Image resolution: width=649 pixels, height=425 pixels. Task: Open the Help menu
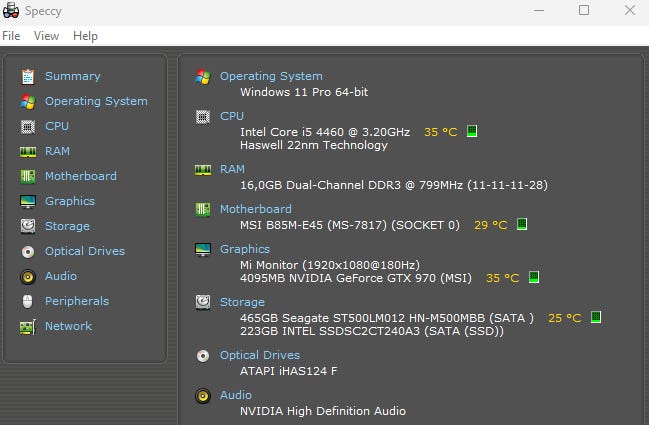coord(85,36)
